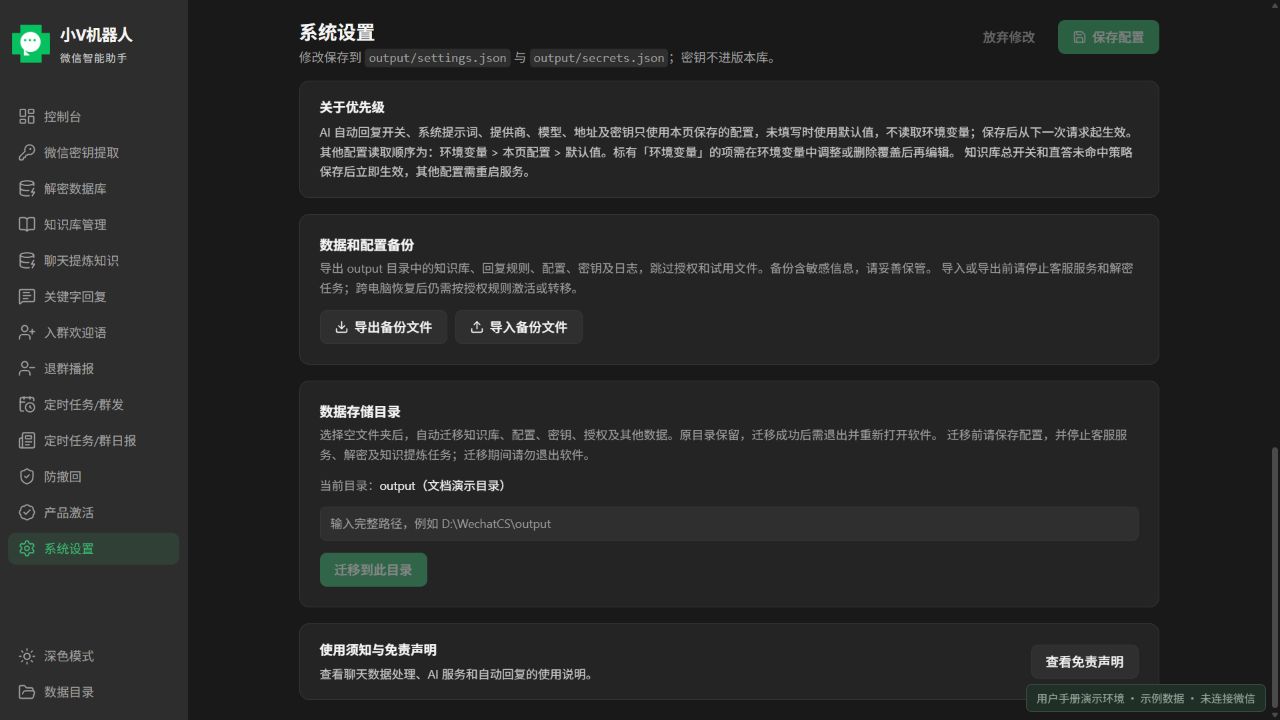Click the gear icon beside 系统设置

[27, 549]
